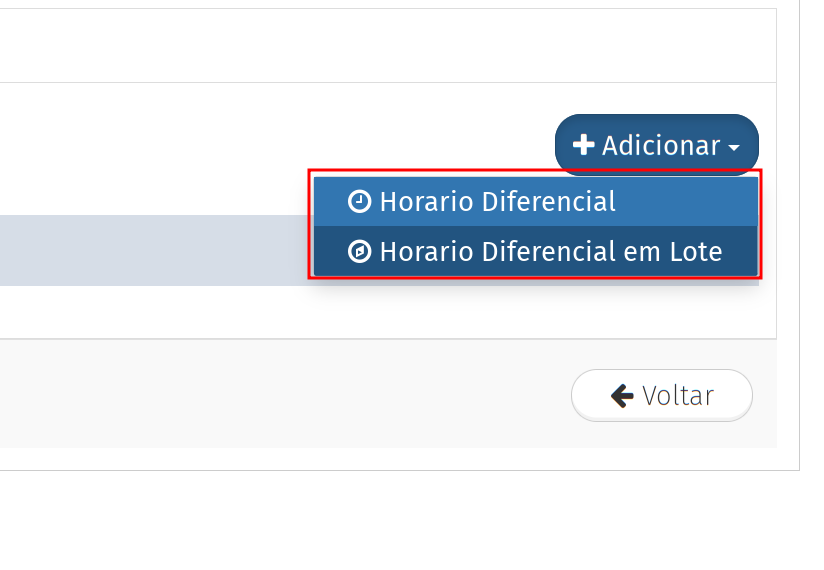Viewport: 824px width, 570px height.
Task: Click the compass icon for em Lote option
Action: (x=359, y=252)
